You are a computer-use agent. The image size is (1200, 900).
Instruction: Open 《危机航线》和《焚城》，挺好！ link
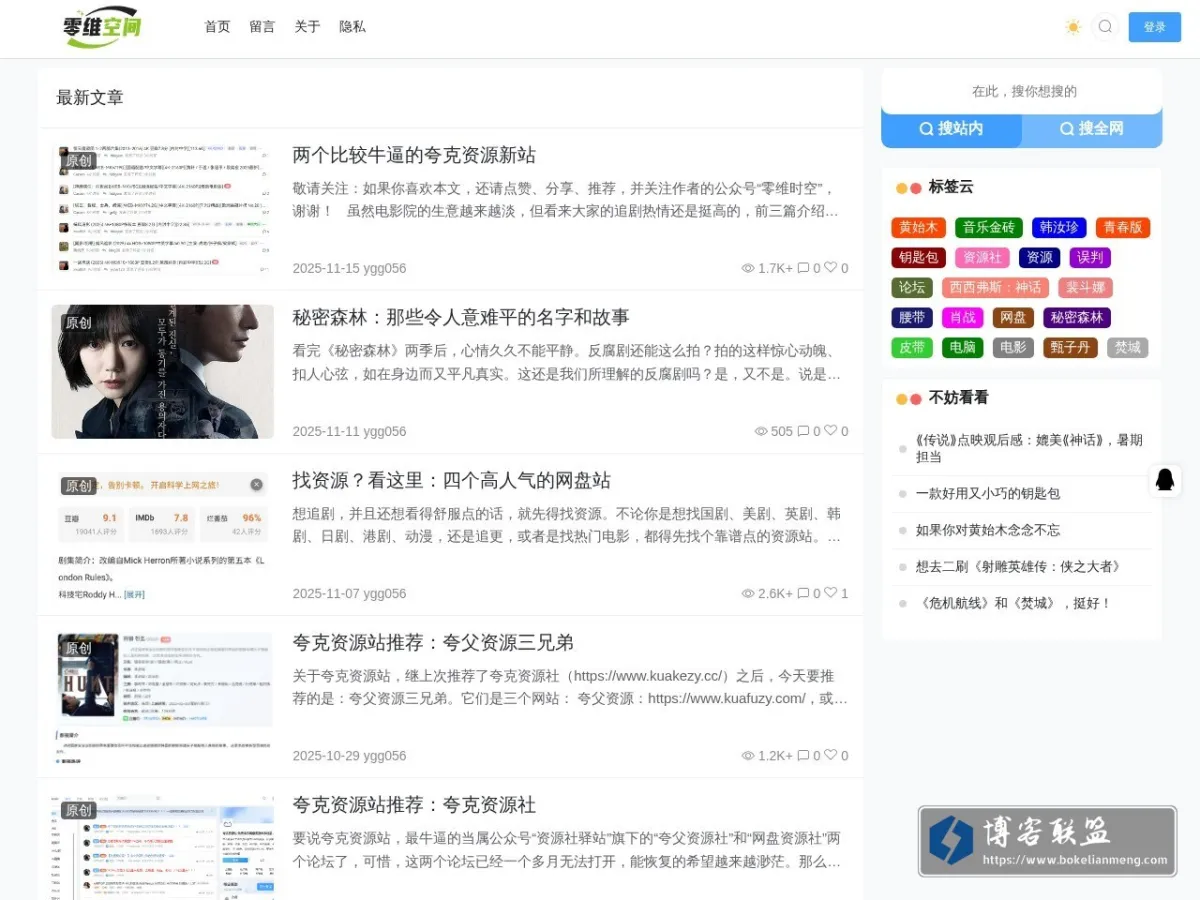point(1014,603)
